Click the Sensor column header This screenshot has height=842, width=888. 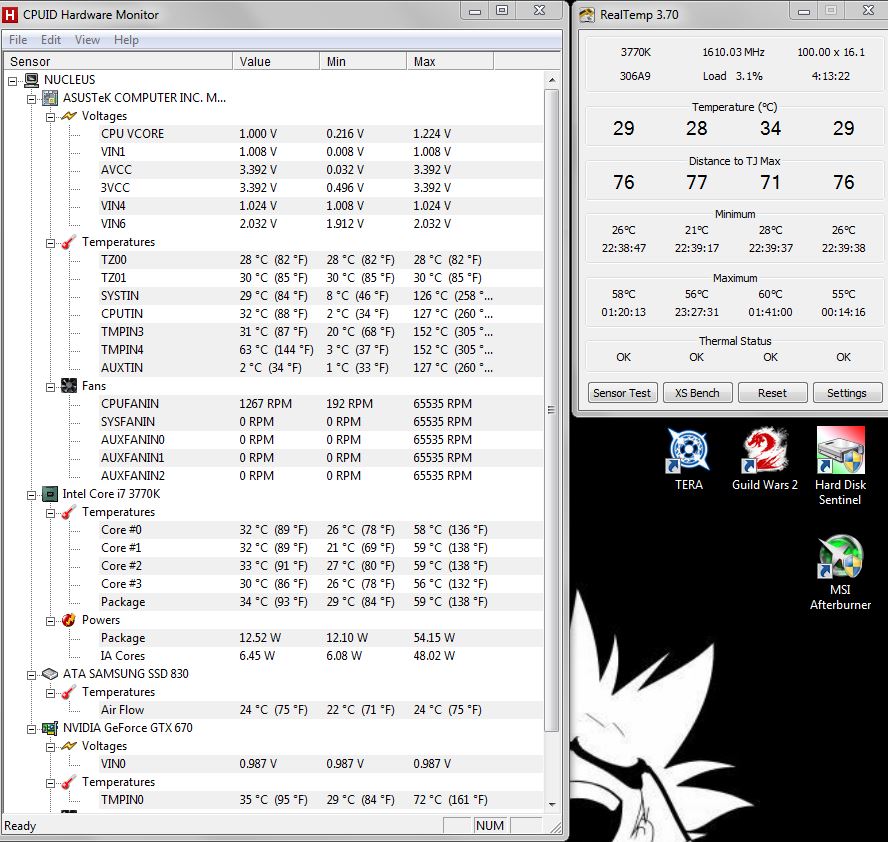coord(118,61)
